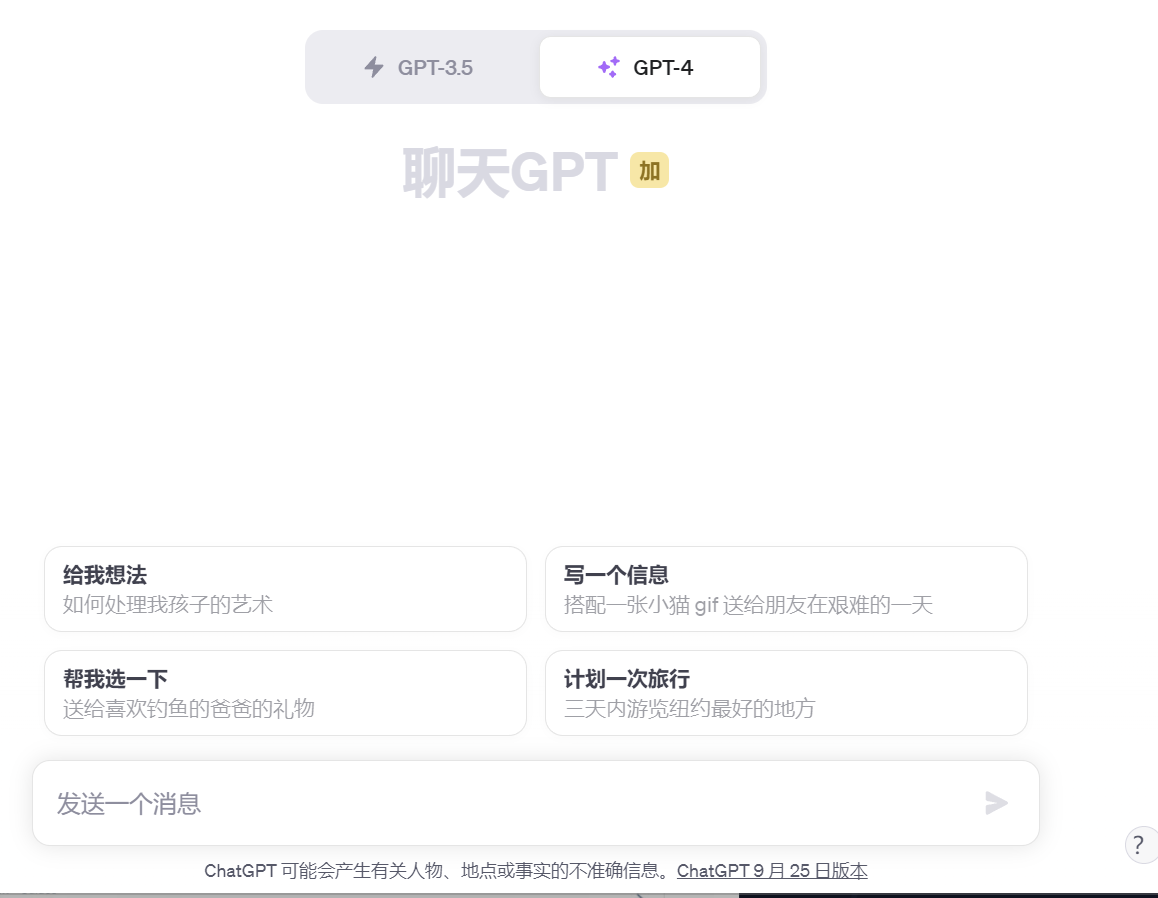Open the question mark help icon
1158x898 pixels.
point(1140,845)
